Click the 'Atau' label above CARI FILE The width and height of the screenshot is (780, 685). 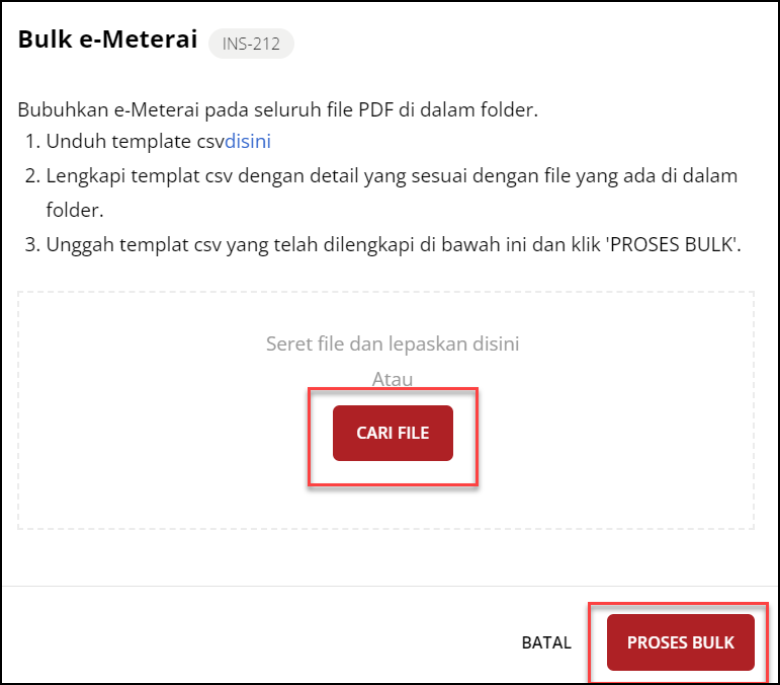(392, 379)
